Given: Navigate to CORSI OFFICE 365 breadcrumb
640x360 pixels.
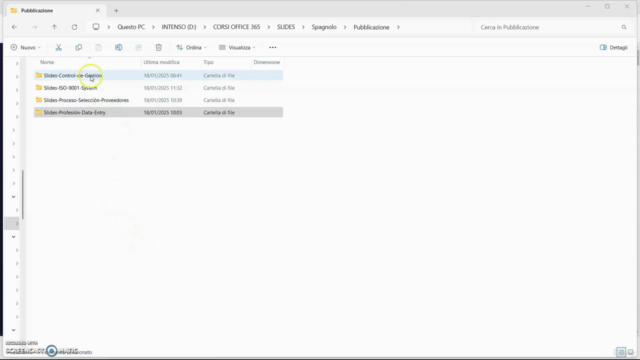Looking at the screenshot, I should click(x=236, y=27).
